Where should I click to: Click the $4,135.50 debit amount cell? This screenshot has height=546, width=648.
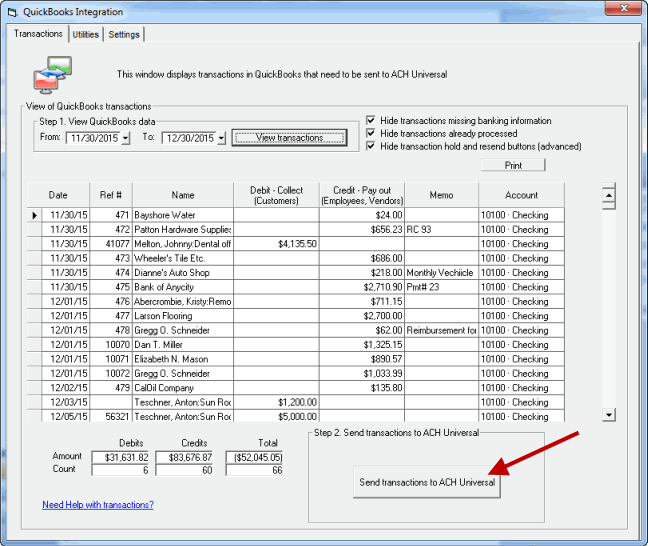point(276,244)
